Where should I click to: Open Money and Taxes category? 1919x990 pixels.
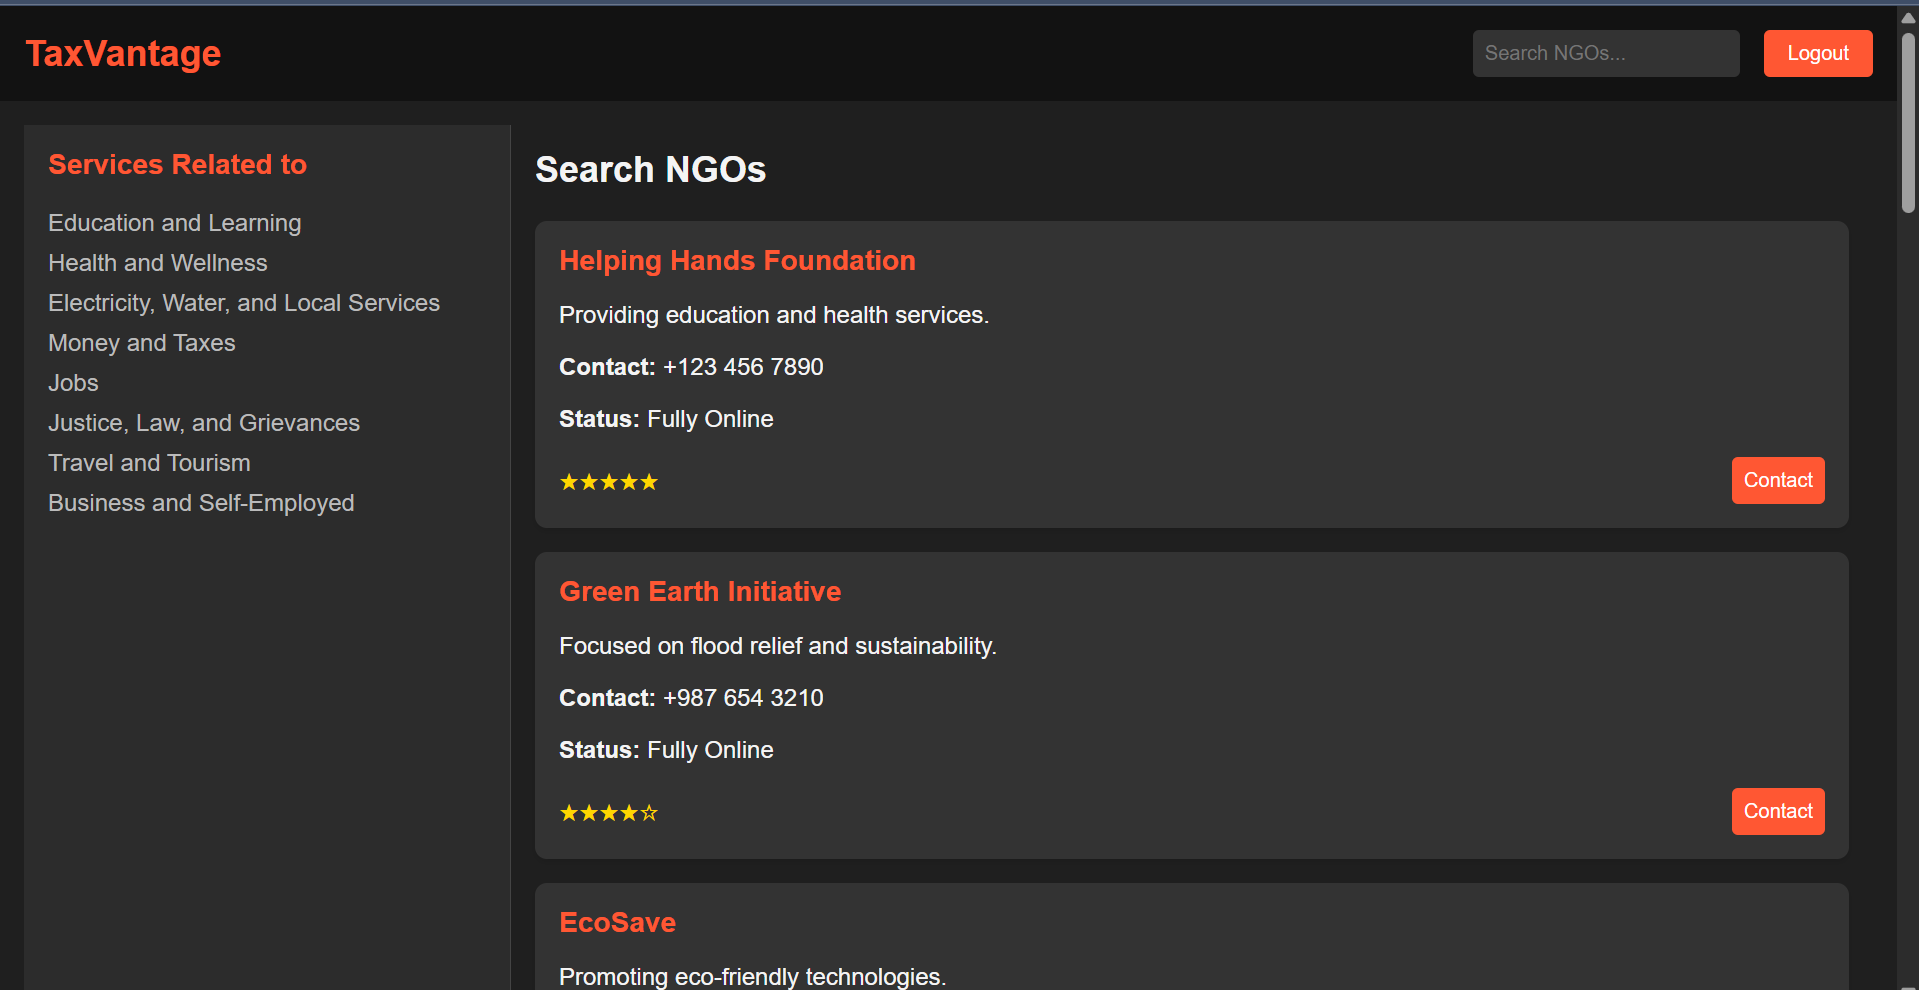point(142,343)
